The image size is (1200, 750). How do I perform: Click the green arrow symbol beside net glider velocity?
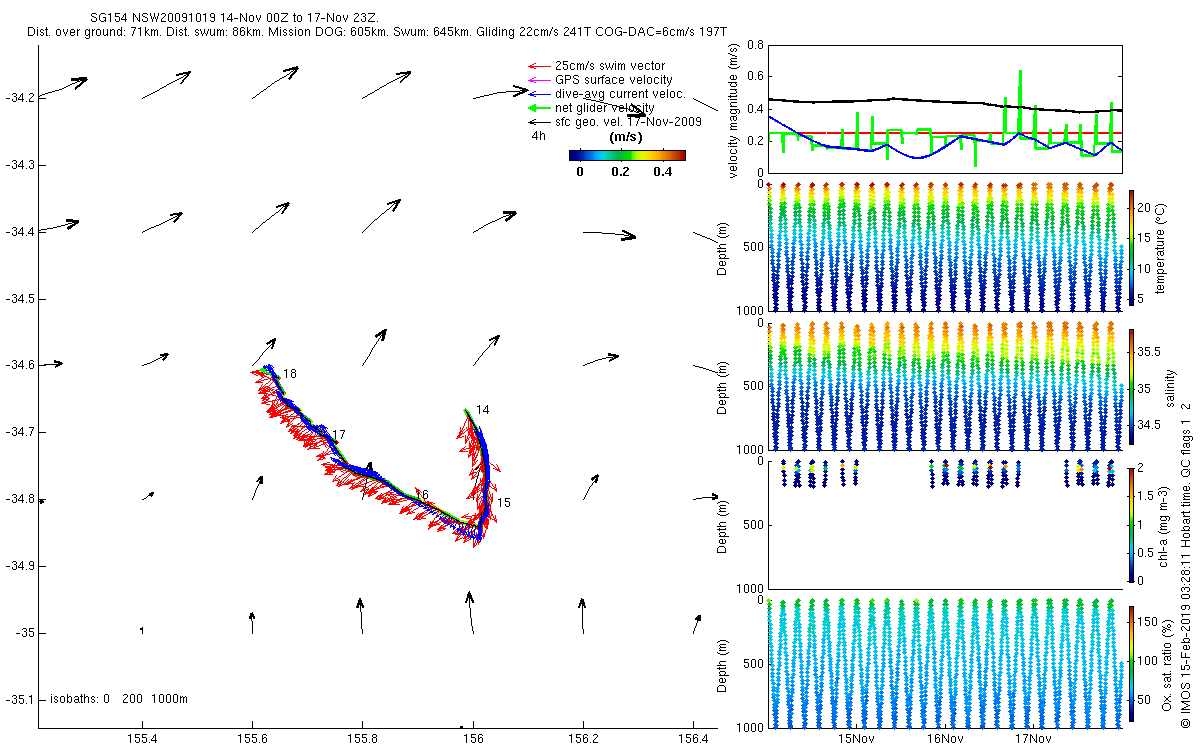tap(539, 108)
